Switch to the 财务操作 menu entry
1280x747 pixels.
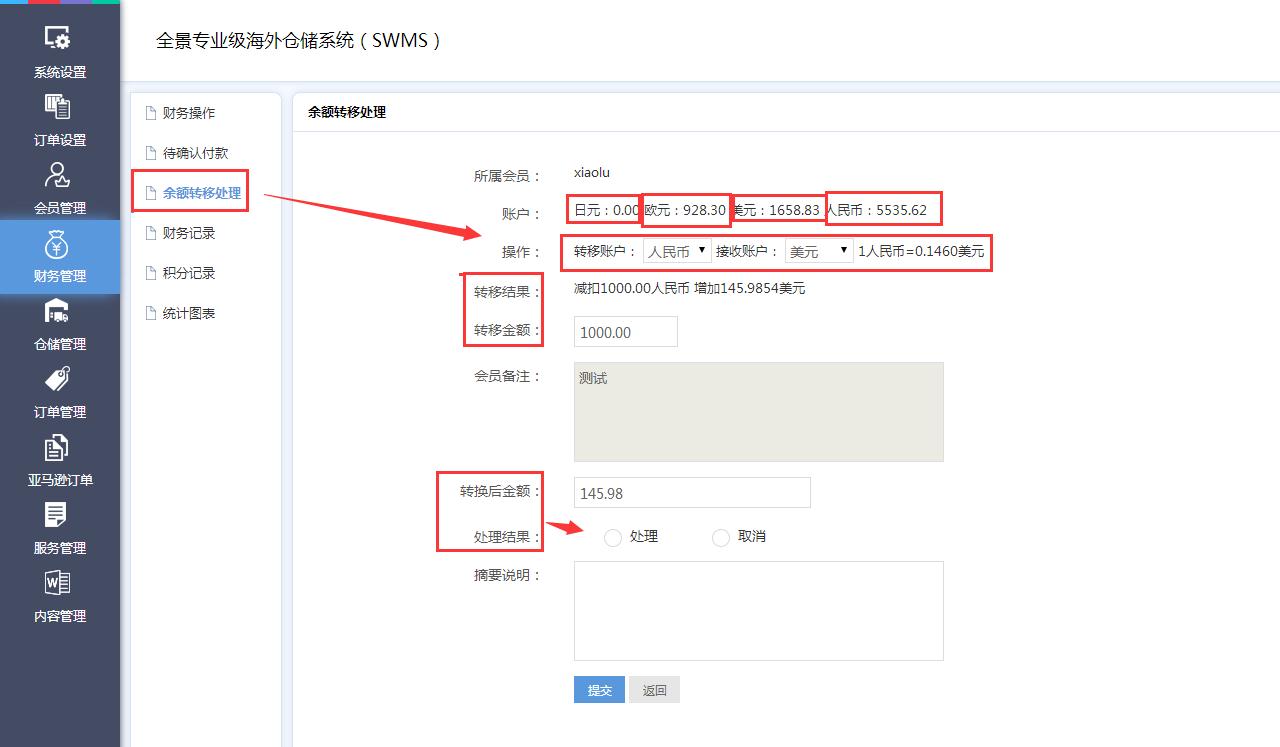[x=189, y=113]
